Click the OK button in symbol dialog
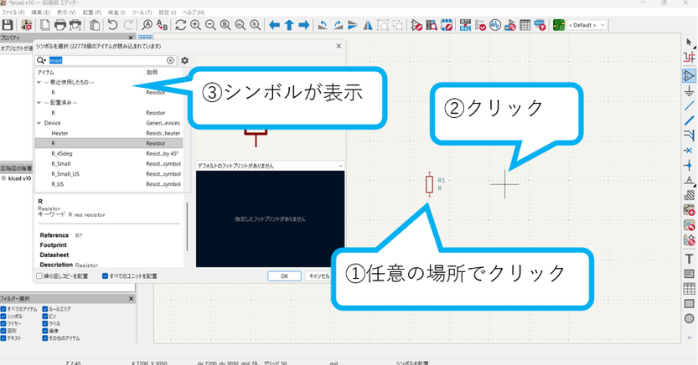 coord(284,276)
